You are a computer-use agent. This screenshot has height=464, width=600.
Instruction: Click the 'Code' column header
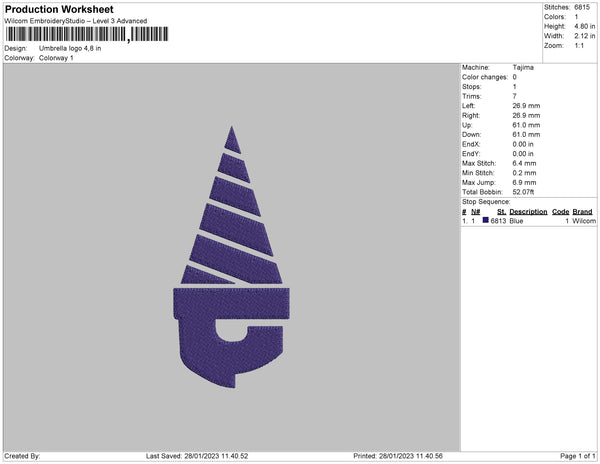click(x=560, y=212)
